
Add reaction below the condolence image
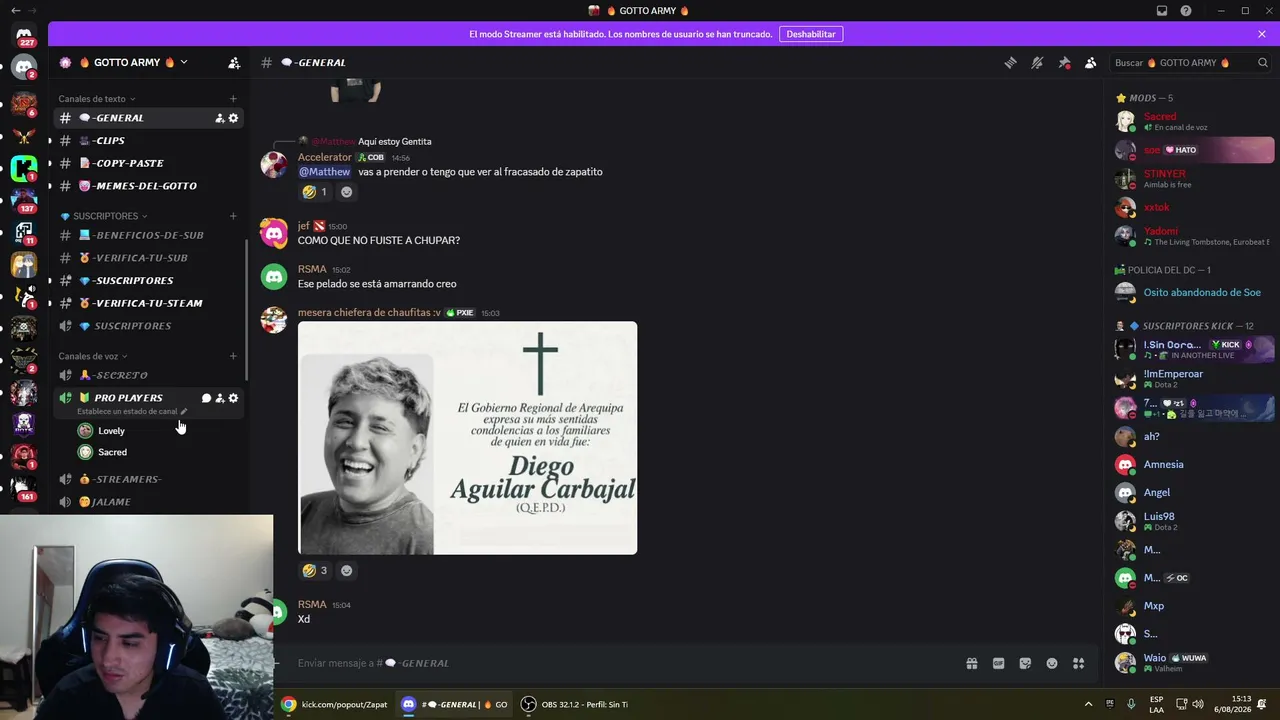(347, 571)
